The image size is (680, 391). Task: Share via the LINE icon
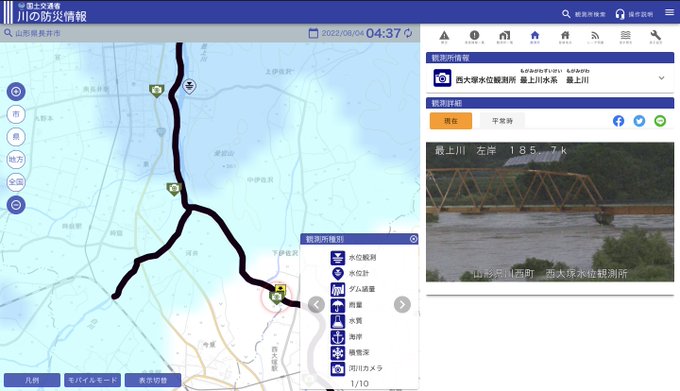pyautogui.click(x=660, y=121)
